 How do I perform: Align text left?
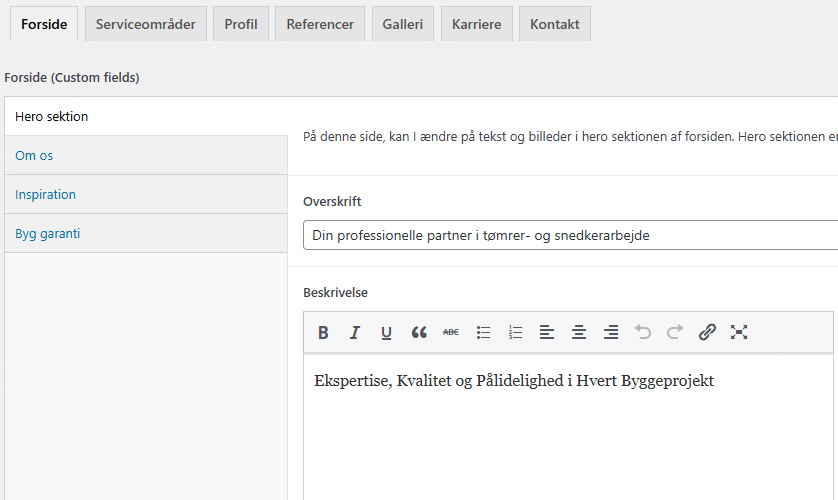[547, 333]
